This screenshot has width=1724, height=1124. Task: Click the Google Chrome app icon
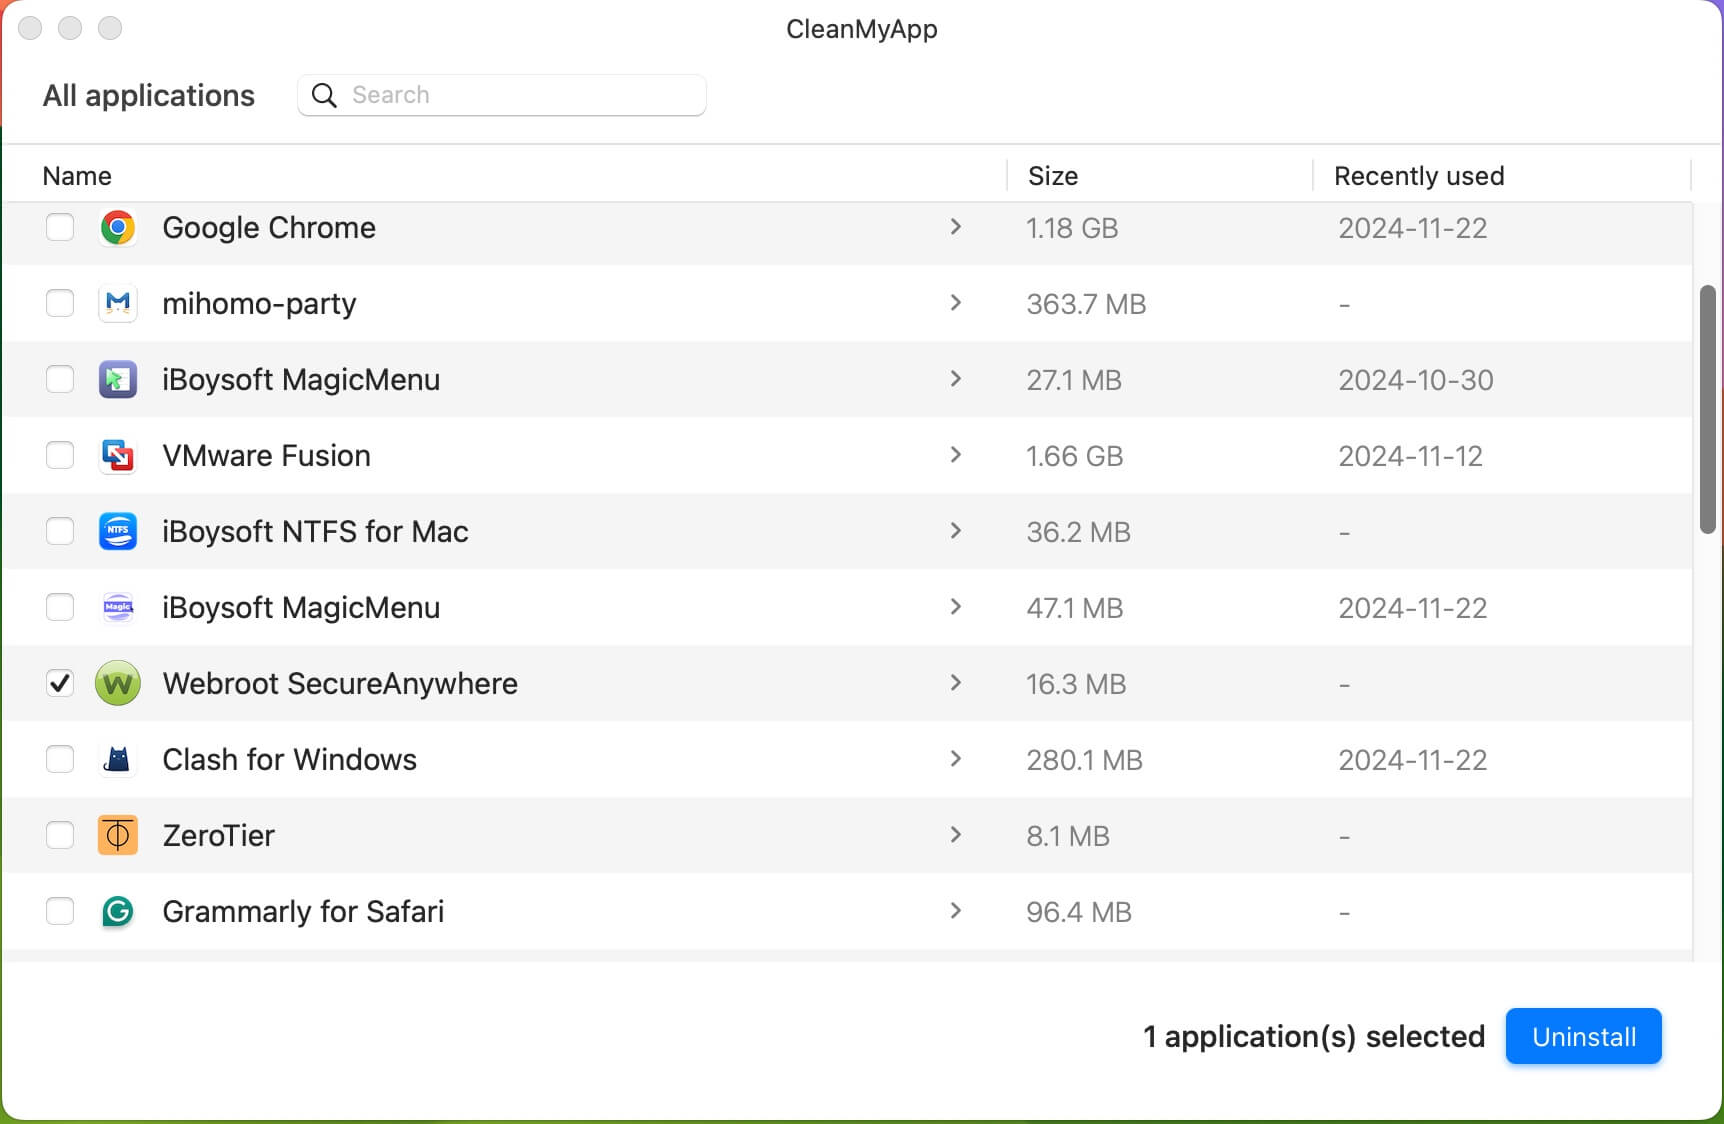(x=118, y=228)
